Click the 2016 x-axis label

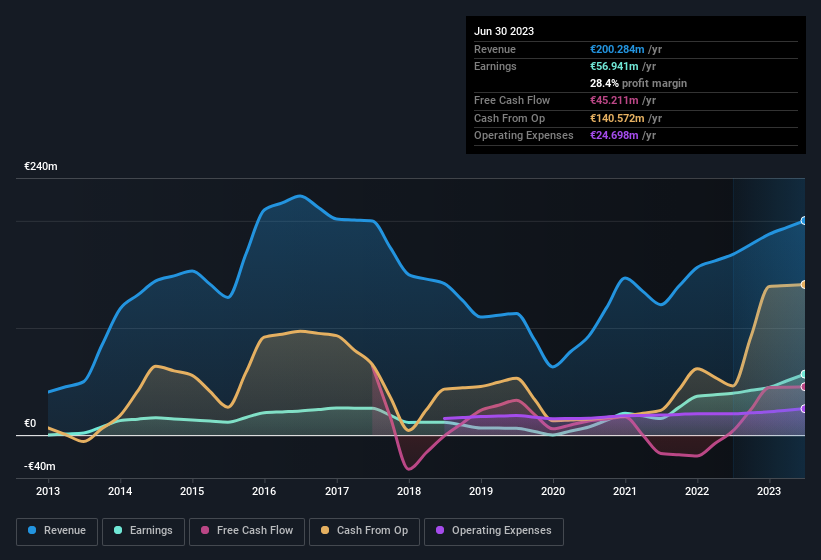pos(264,491)
